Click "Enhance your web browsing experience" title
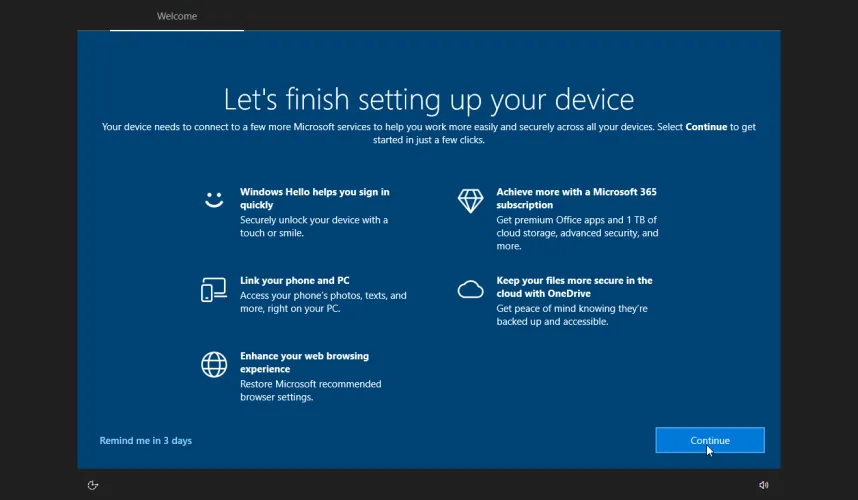 [x=304, y=362]
